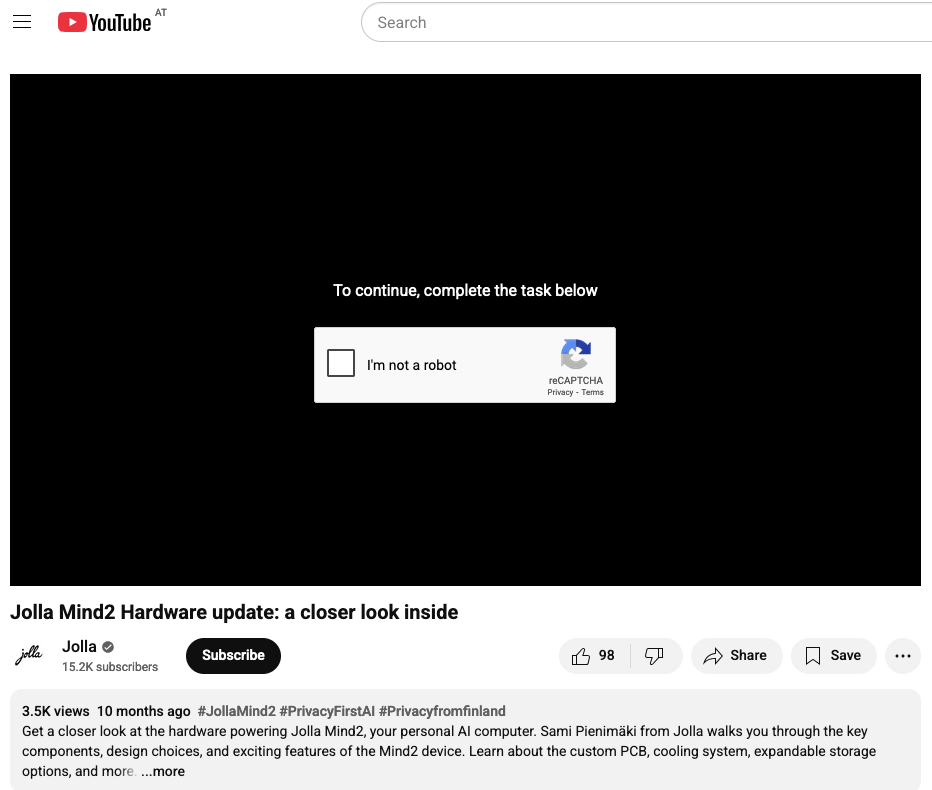
Task: Click the reCAPTCHA logo
Action: click(x=575, y=355)
